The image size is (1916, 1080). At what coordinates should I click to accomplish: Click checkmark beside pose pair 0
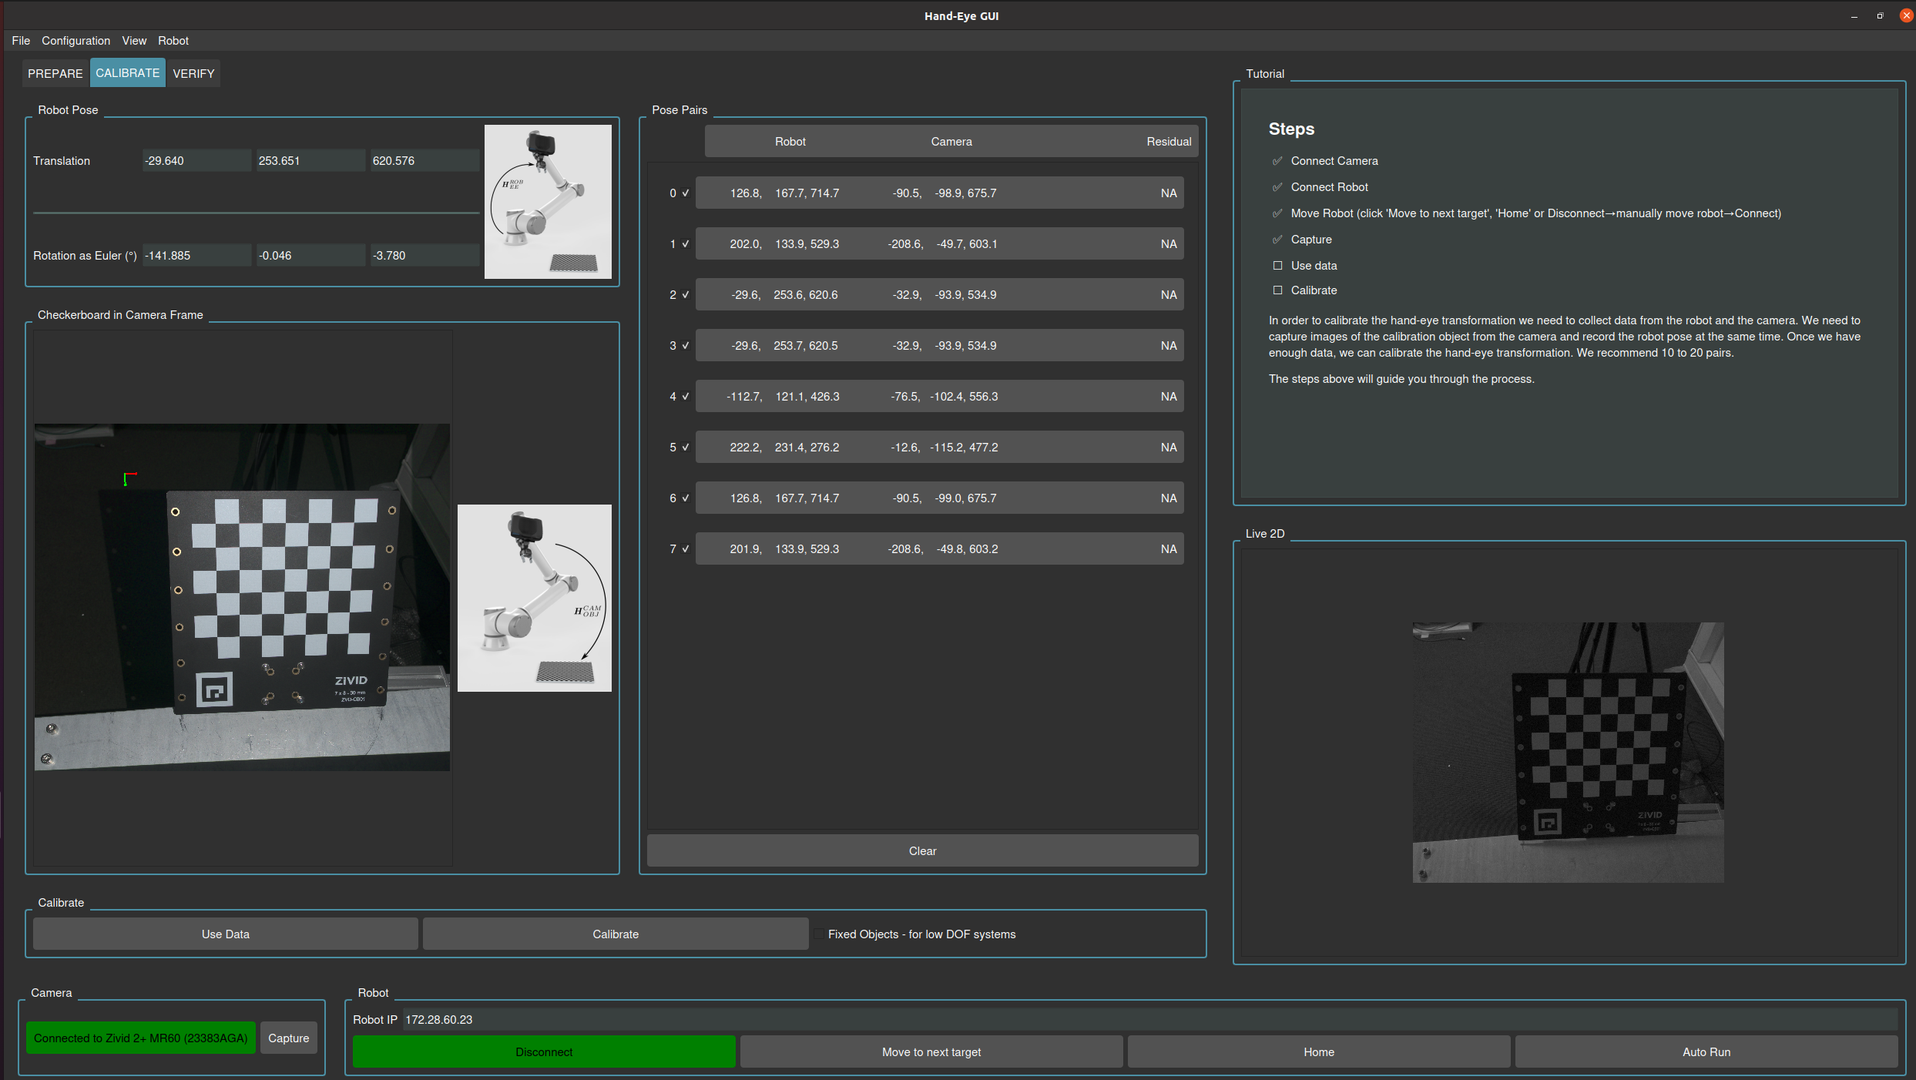(685, 193)
